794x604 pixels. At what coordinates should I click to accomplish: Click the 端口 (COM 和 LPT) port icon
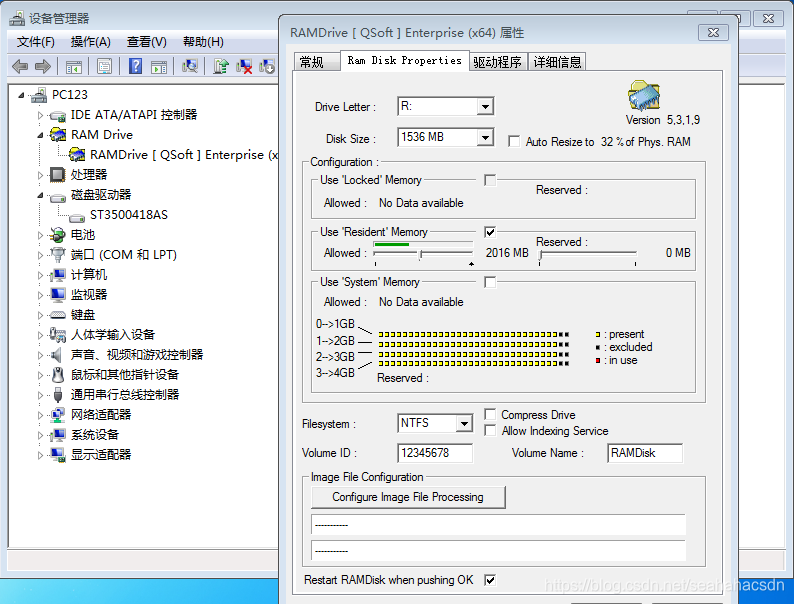(58, 255)
